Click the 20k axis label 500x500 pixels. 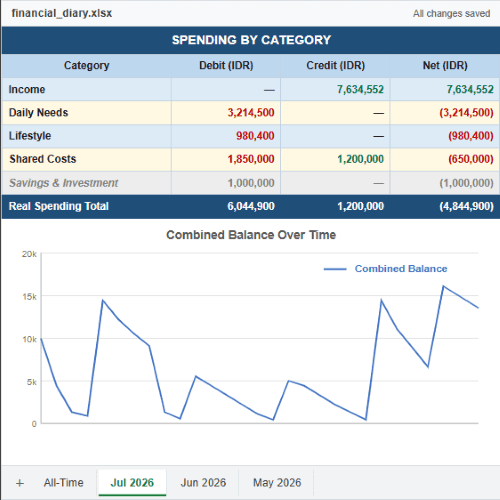click(29, 254)
